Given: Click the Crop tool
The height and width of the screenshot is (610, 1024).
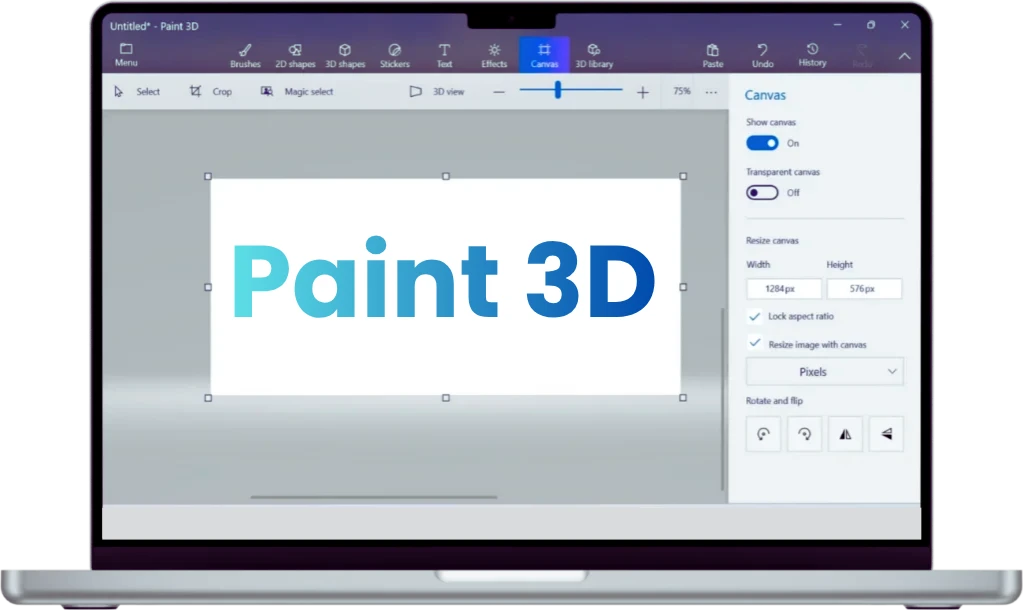Looking at the screenshot, I should pyautogui.click(x=211, y=92).
